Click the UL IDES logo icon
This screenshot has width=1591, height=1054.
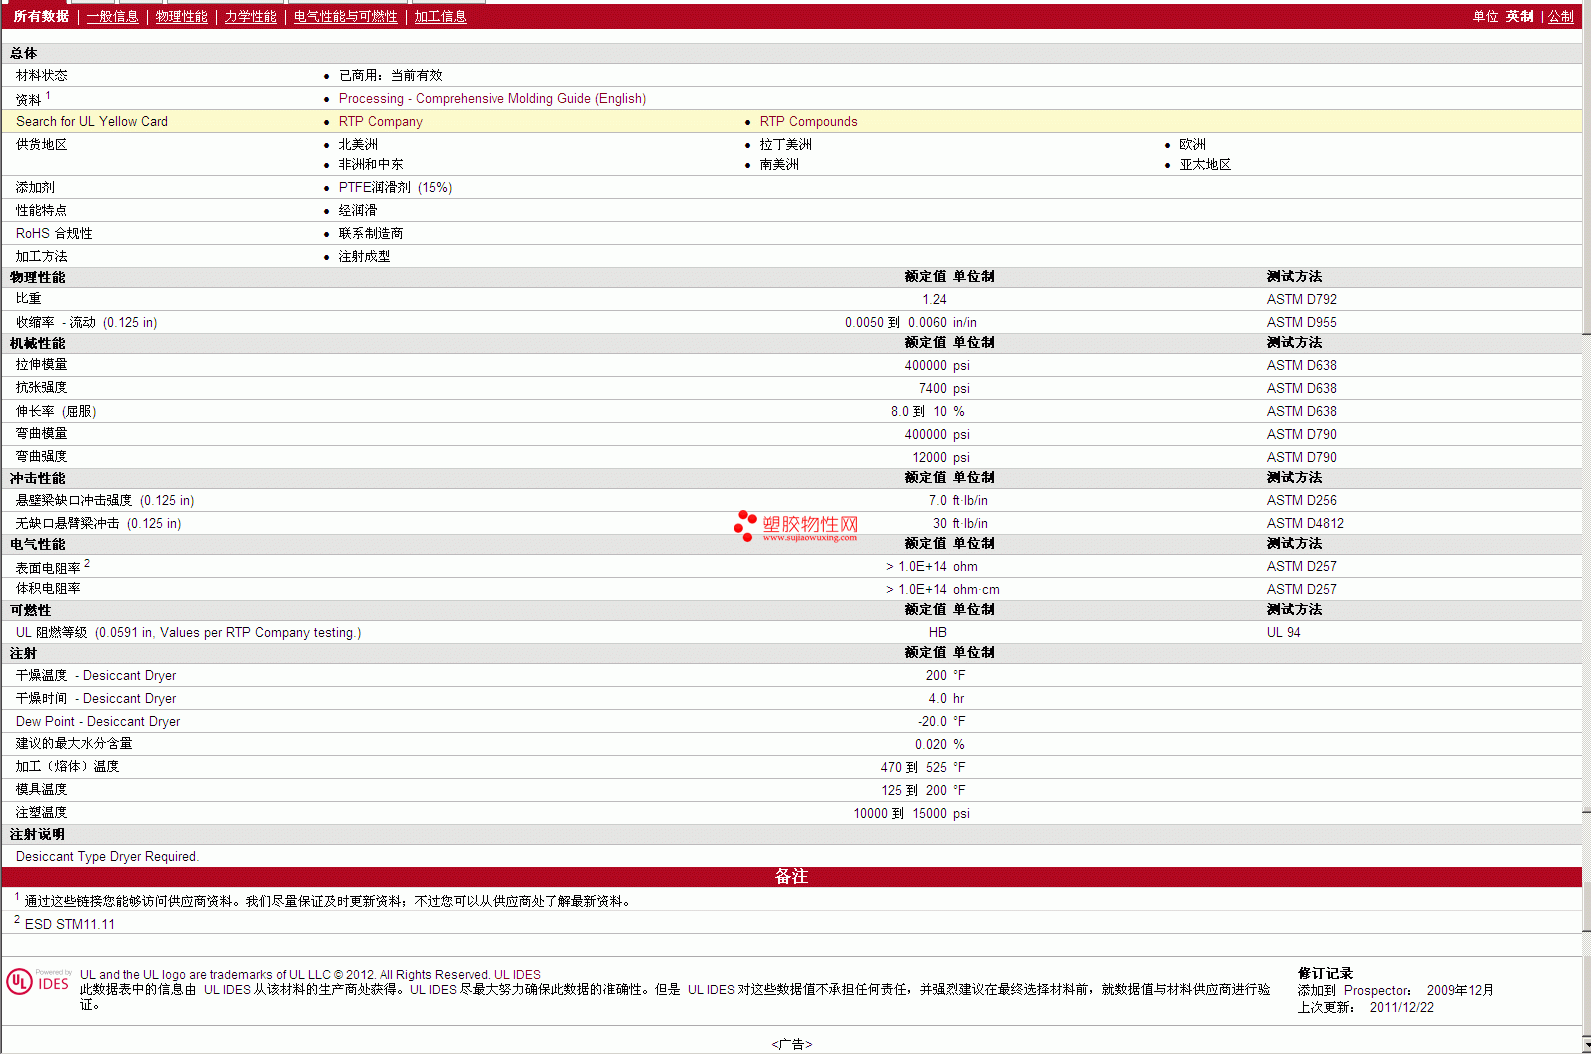38,981
